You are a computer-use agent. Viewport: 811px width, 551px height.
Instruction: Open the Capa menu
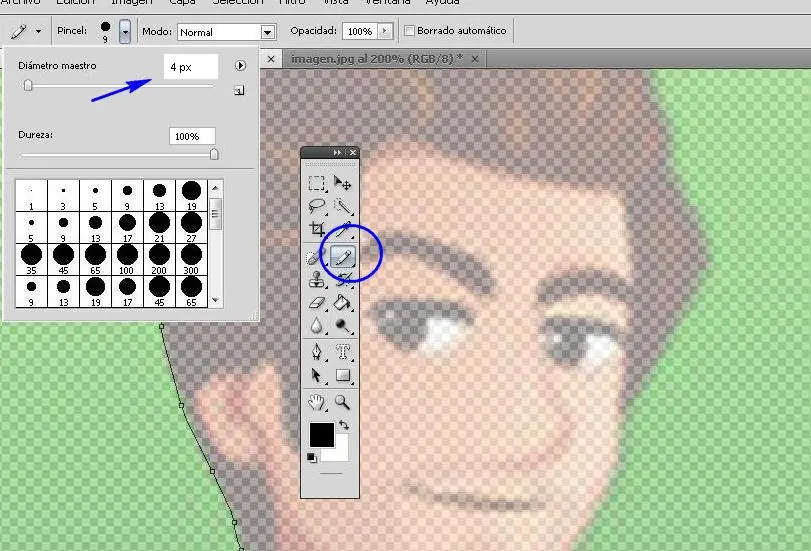(183, 3)
